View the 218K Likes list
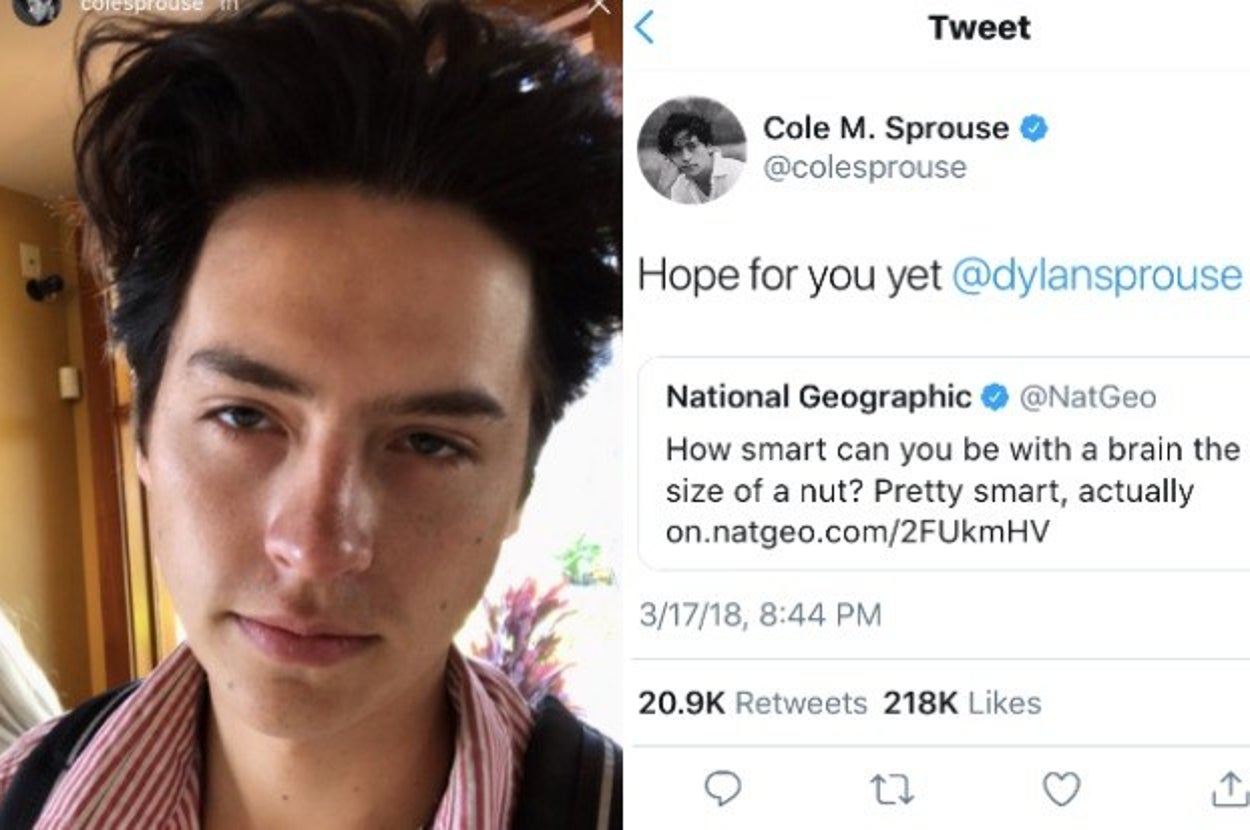 (961, 703)
